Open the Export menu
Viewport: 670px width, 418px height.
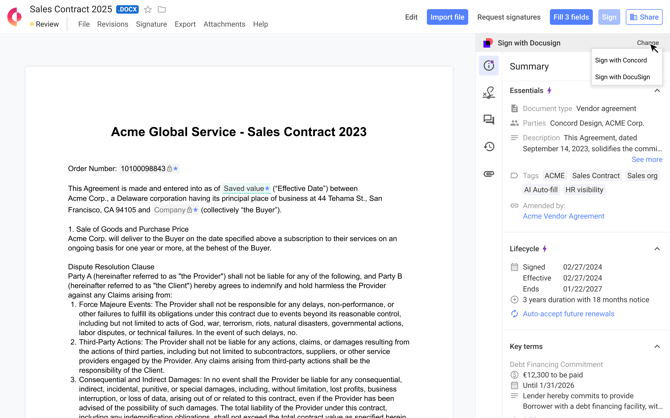[185, 24]
